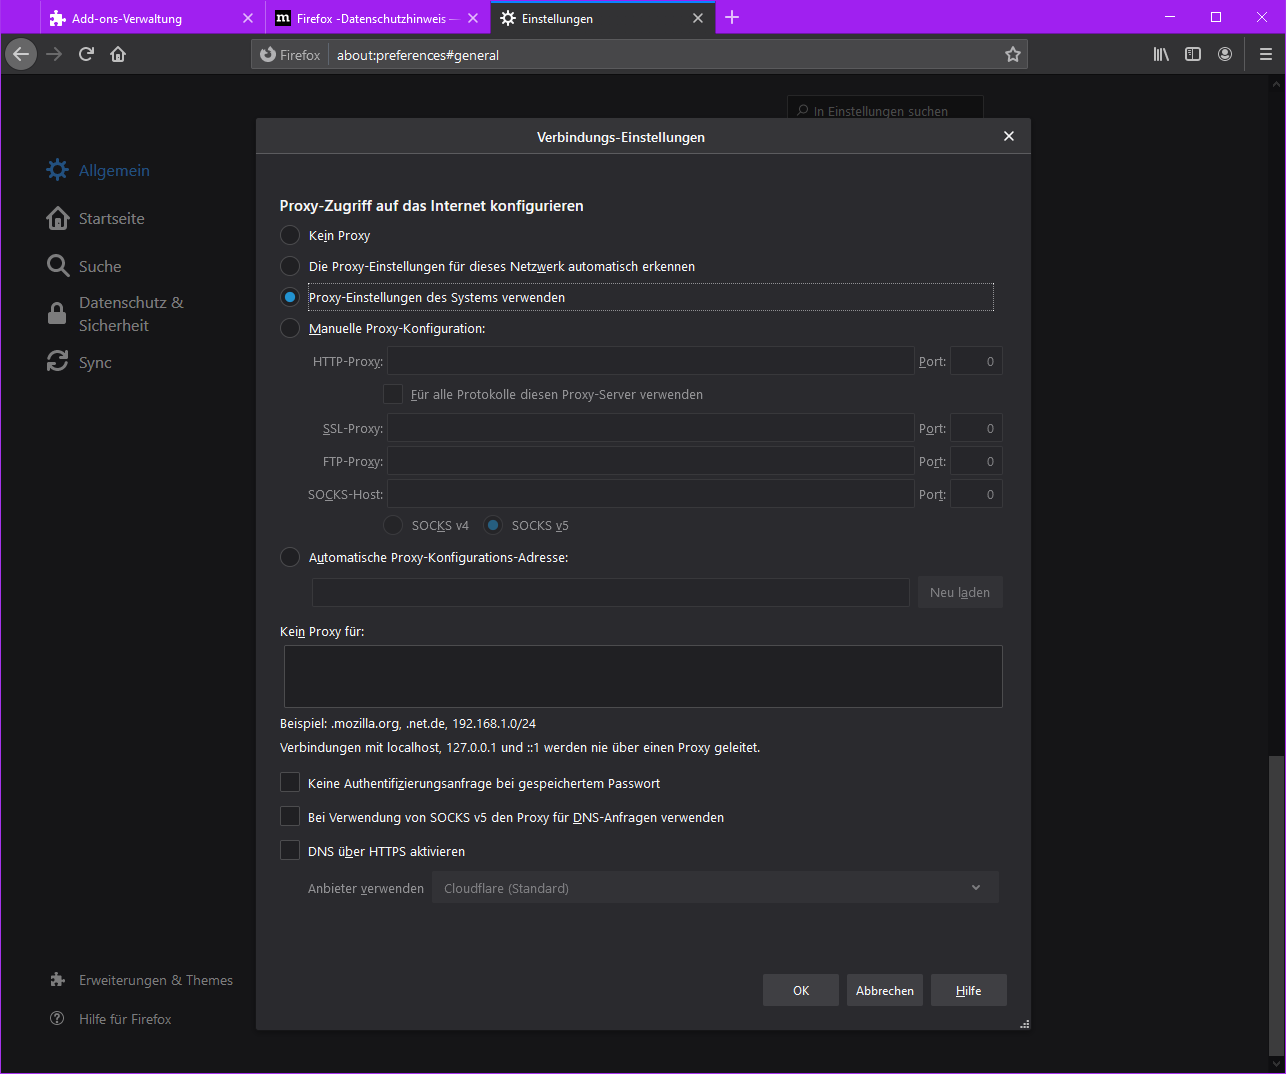Click the Forward arrow button
Screen dimensions: 1286x1074
coord(54,54)
